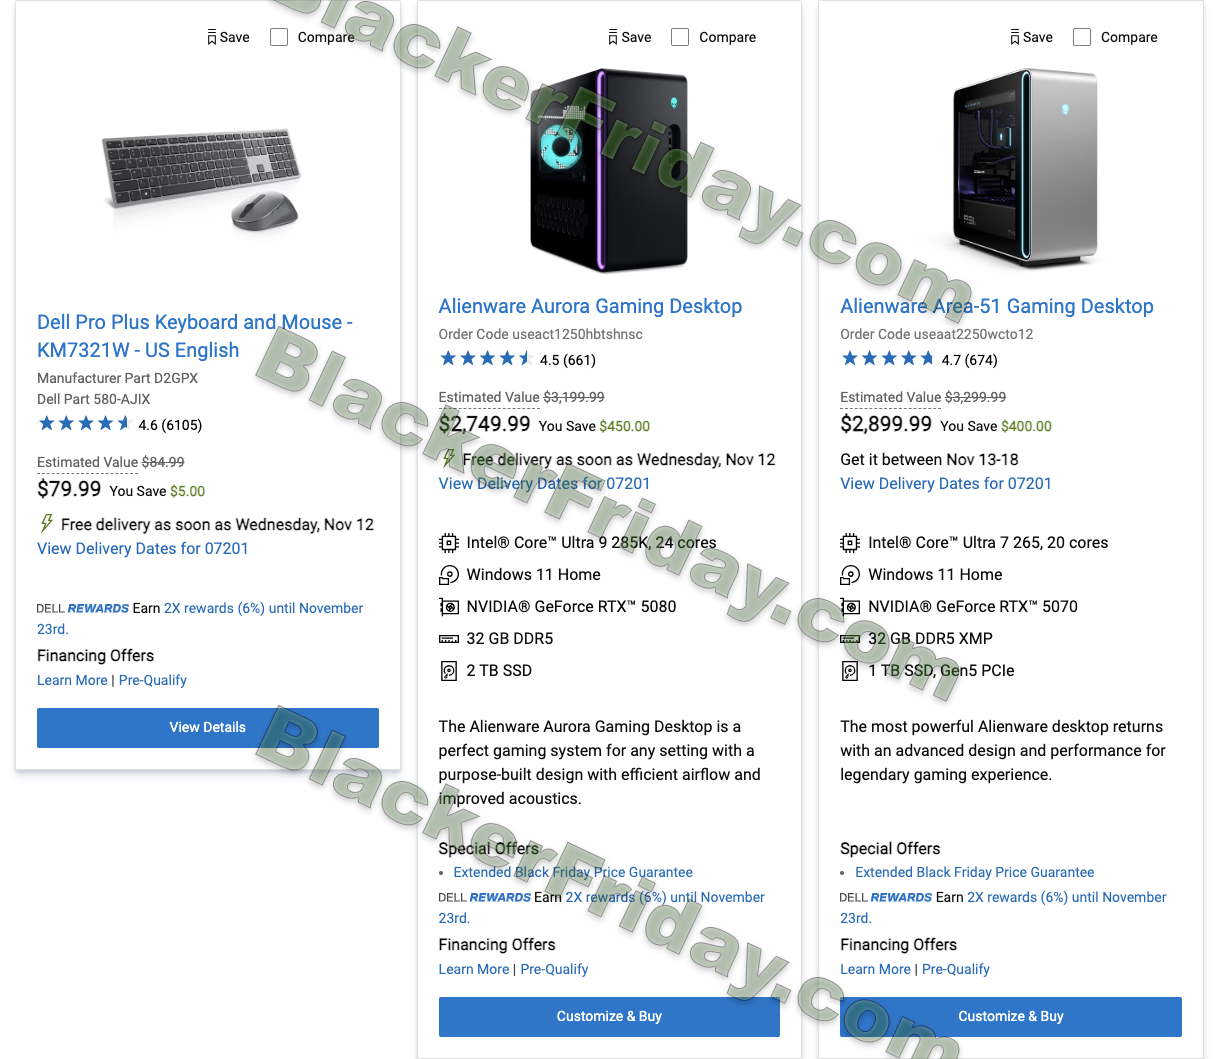
Task: Open View Delivery Dates under keyboard price
Action: tap(143, 549)
